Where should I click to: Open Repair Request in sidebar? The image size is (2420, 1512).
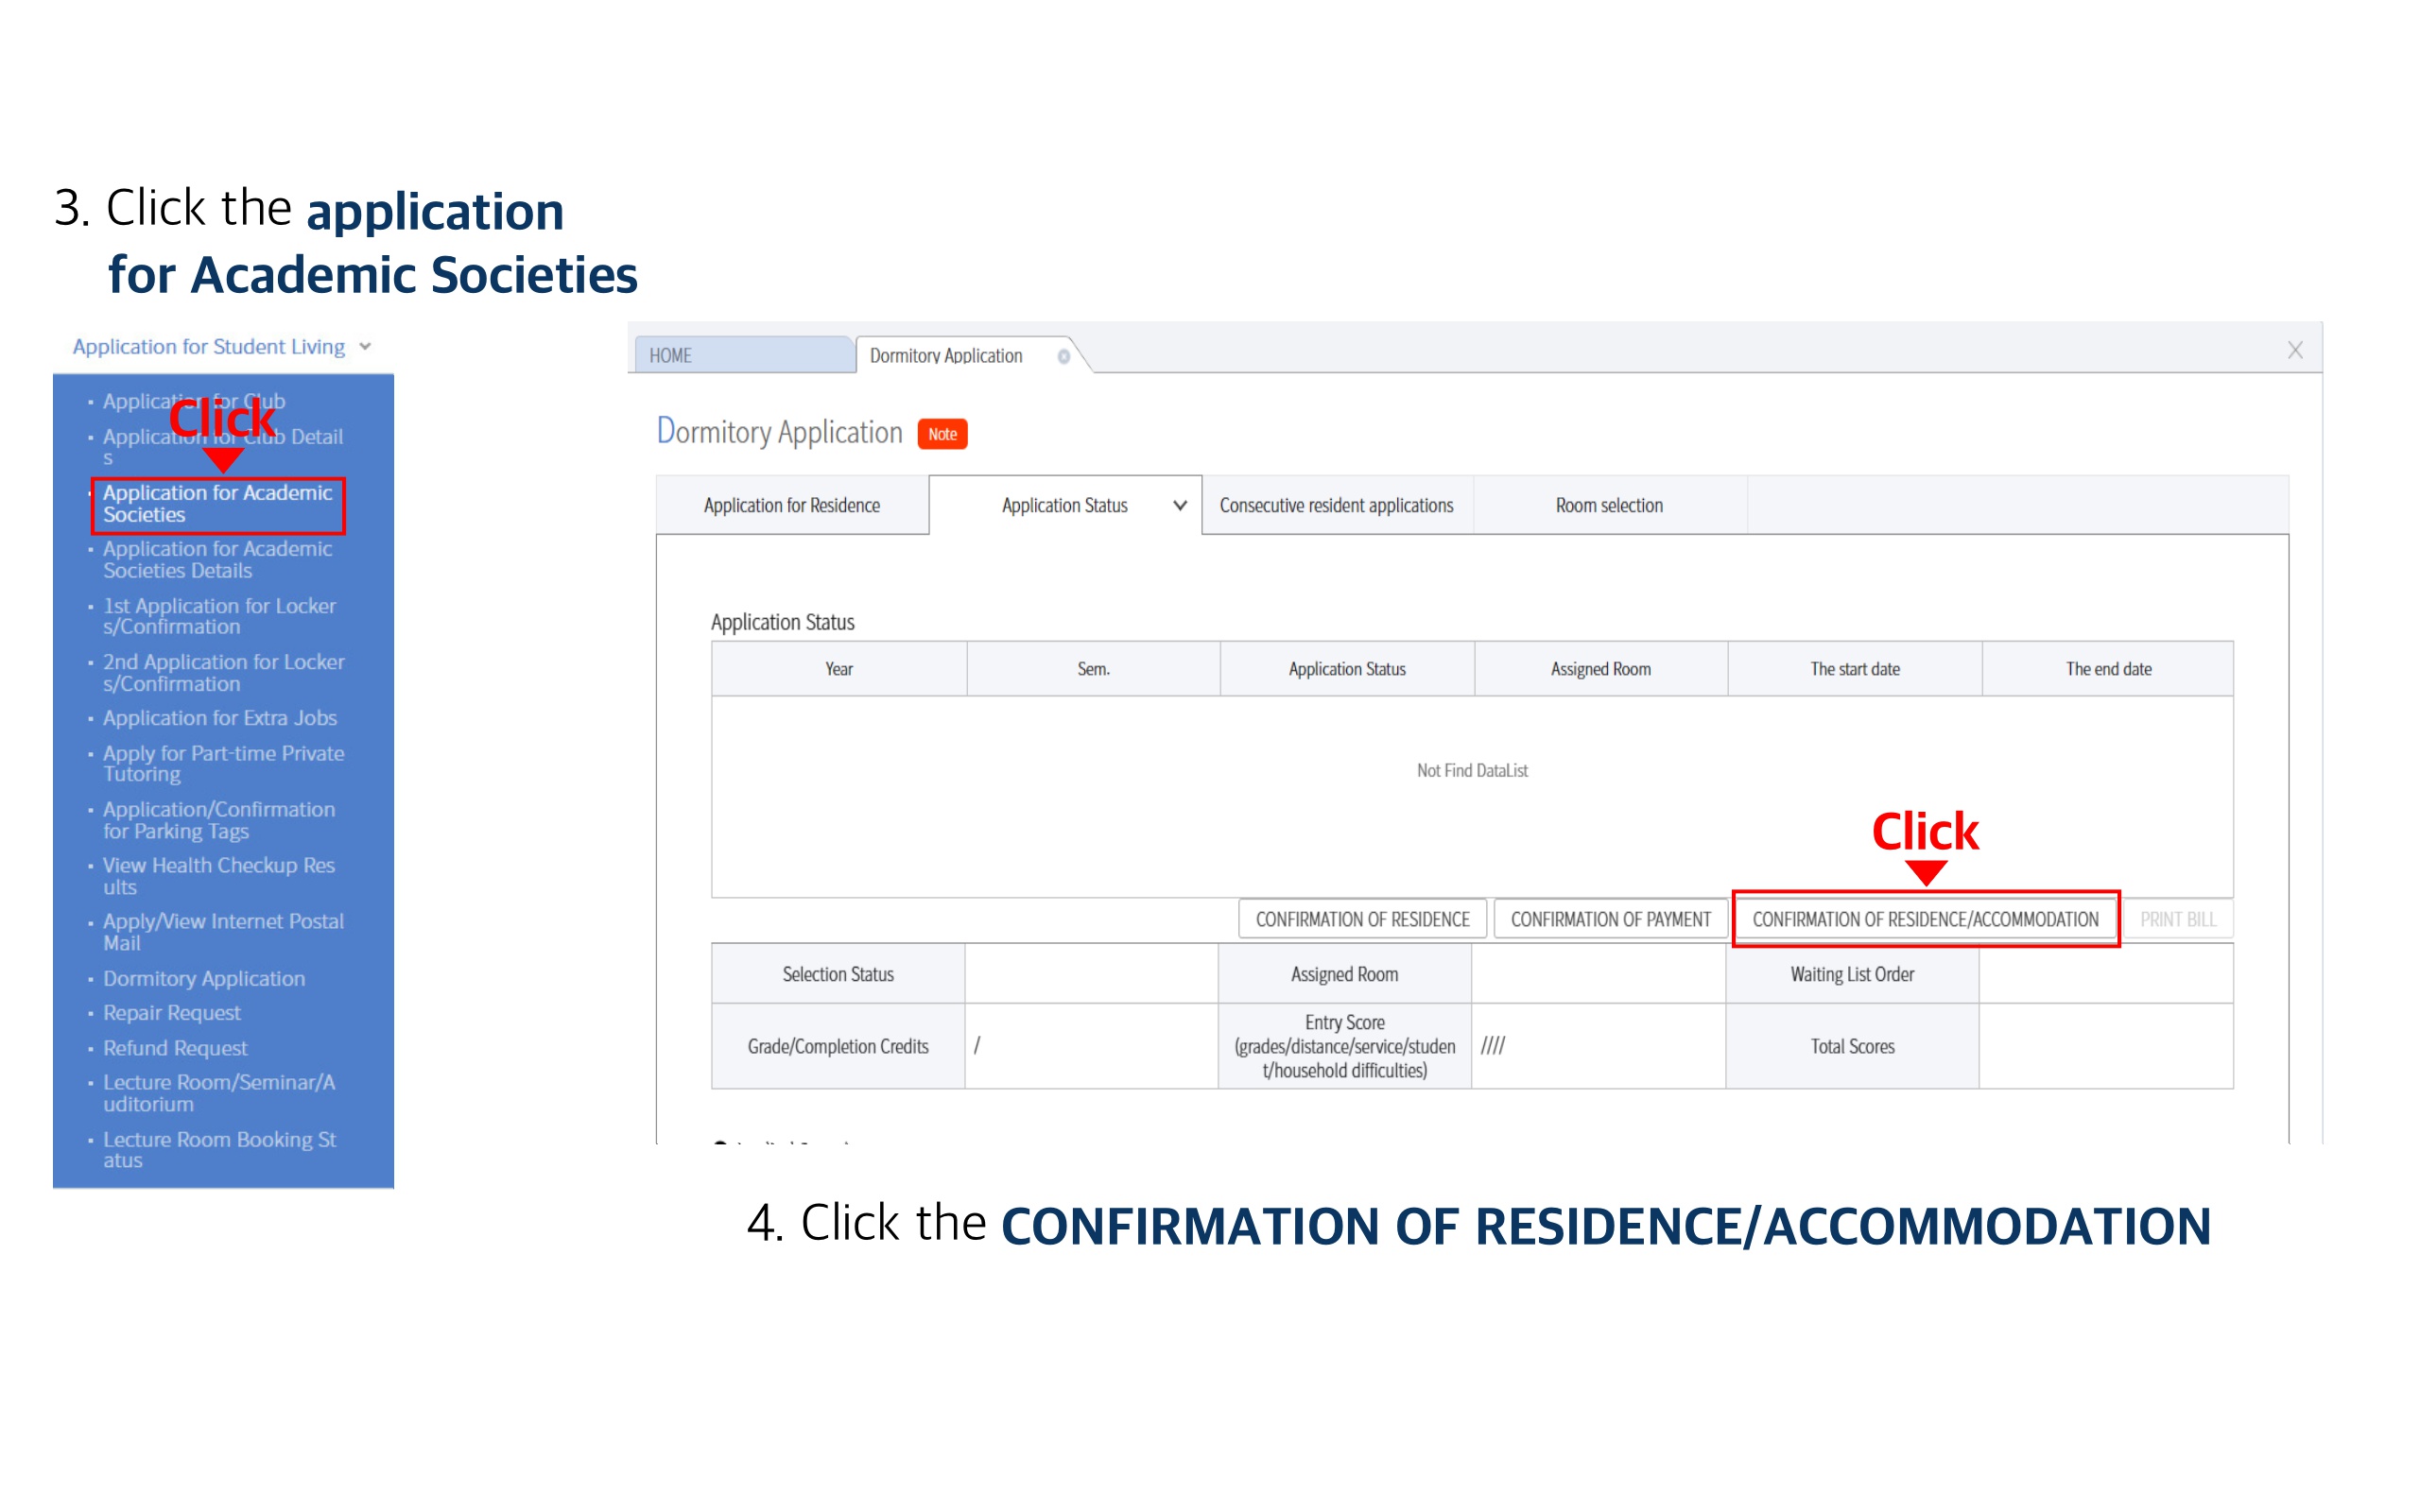point(172,1013)
